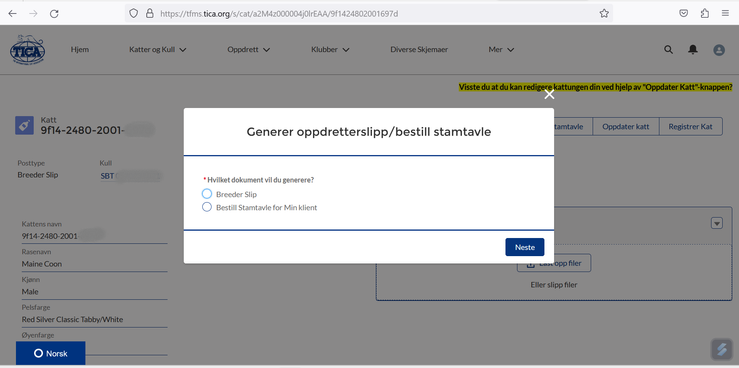Image resolution: width=739 pixels, height=368 pixels.
Task: Click the Neste button
Action: pos(525,247)
